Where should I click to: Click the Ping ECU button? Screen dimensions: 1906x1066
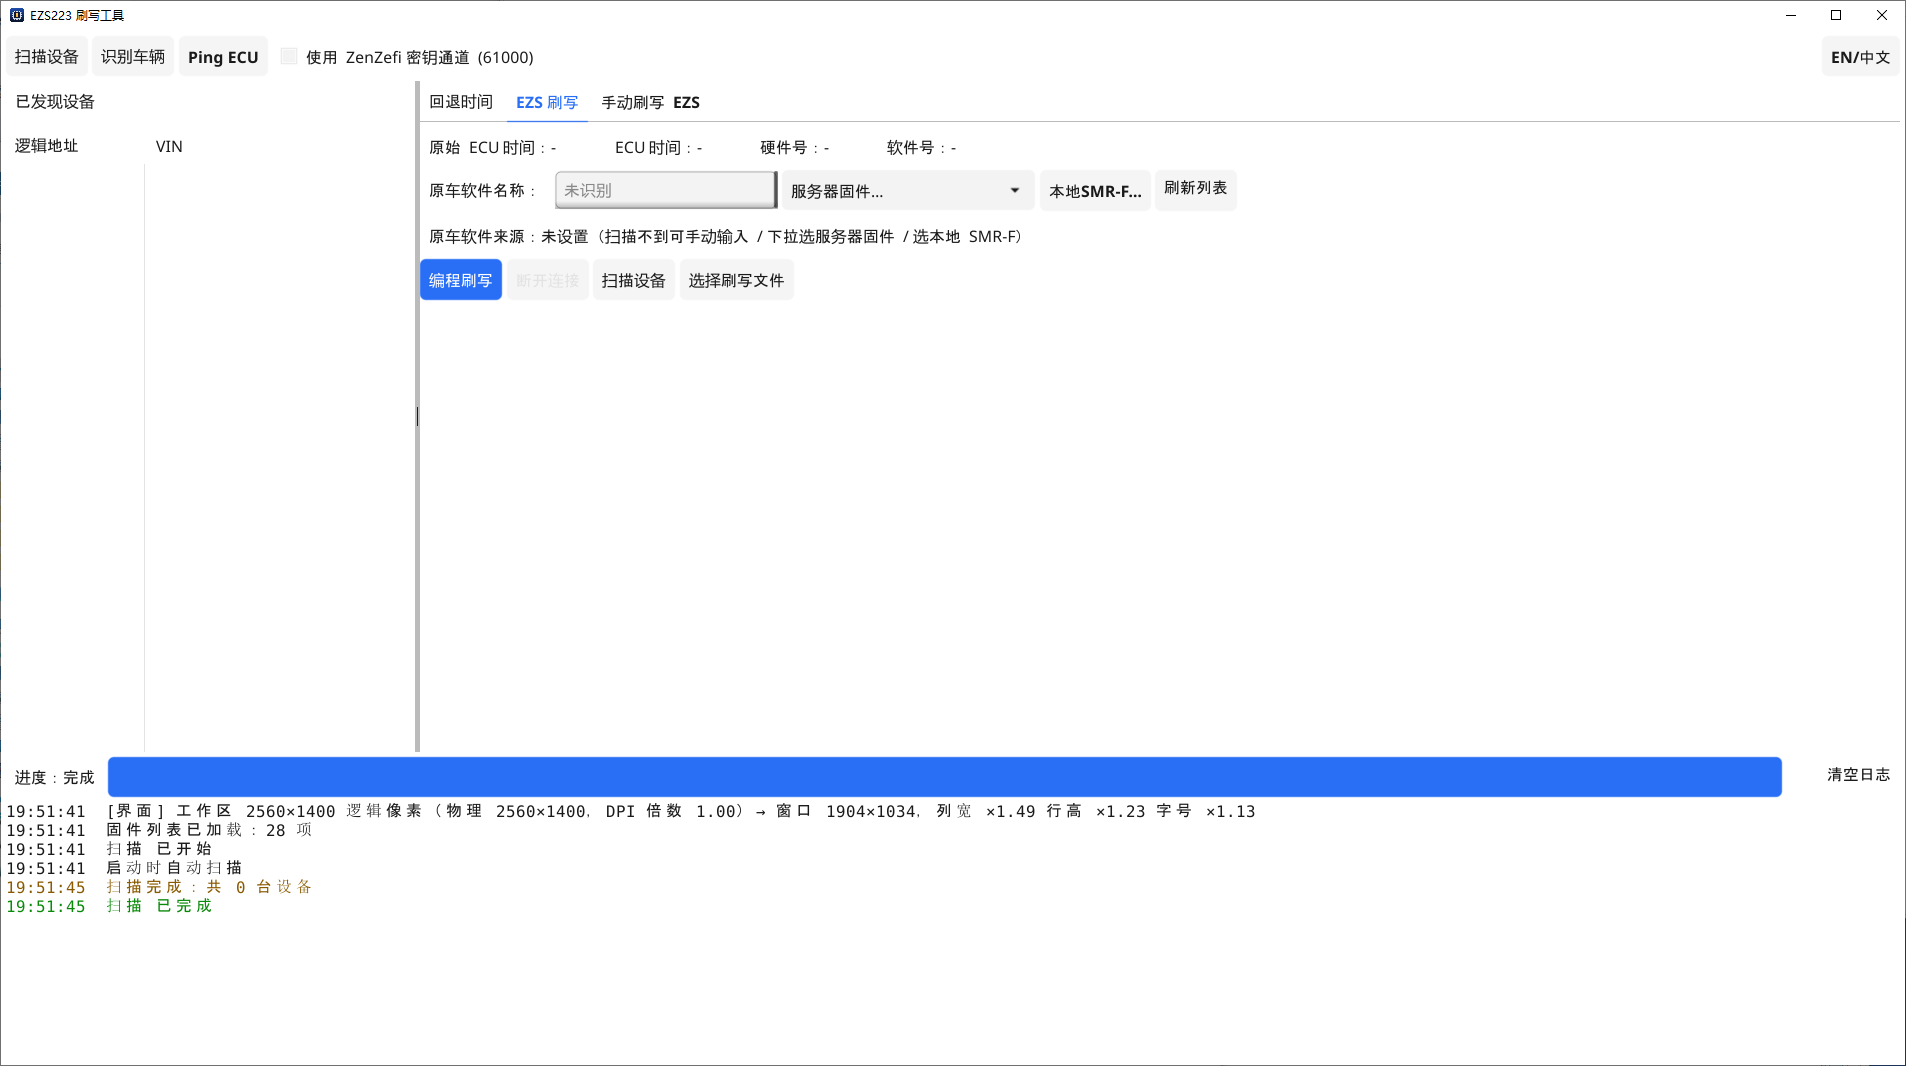click(223, 57)
